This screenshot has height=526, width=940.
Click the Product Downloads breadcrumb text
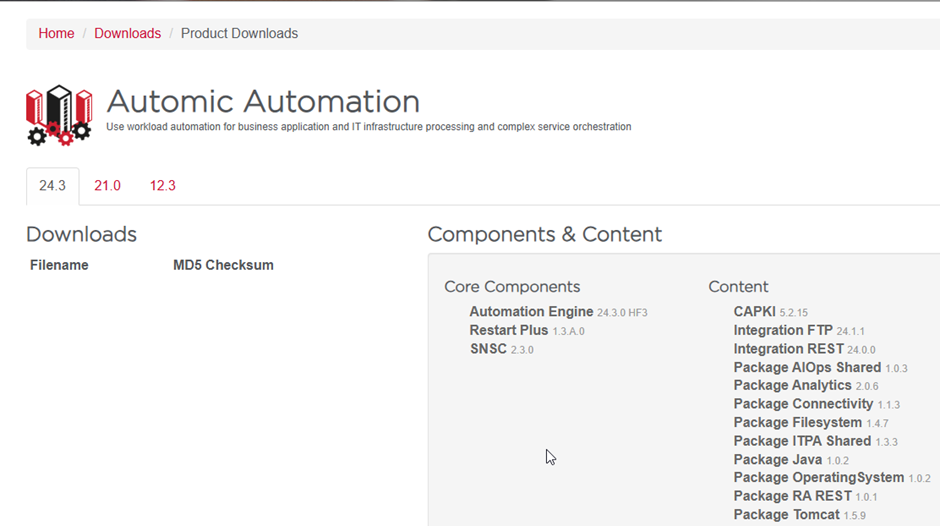pos(239,34)
